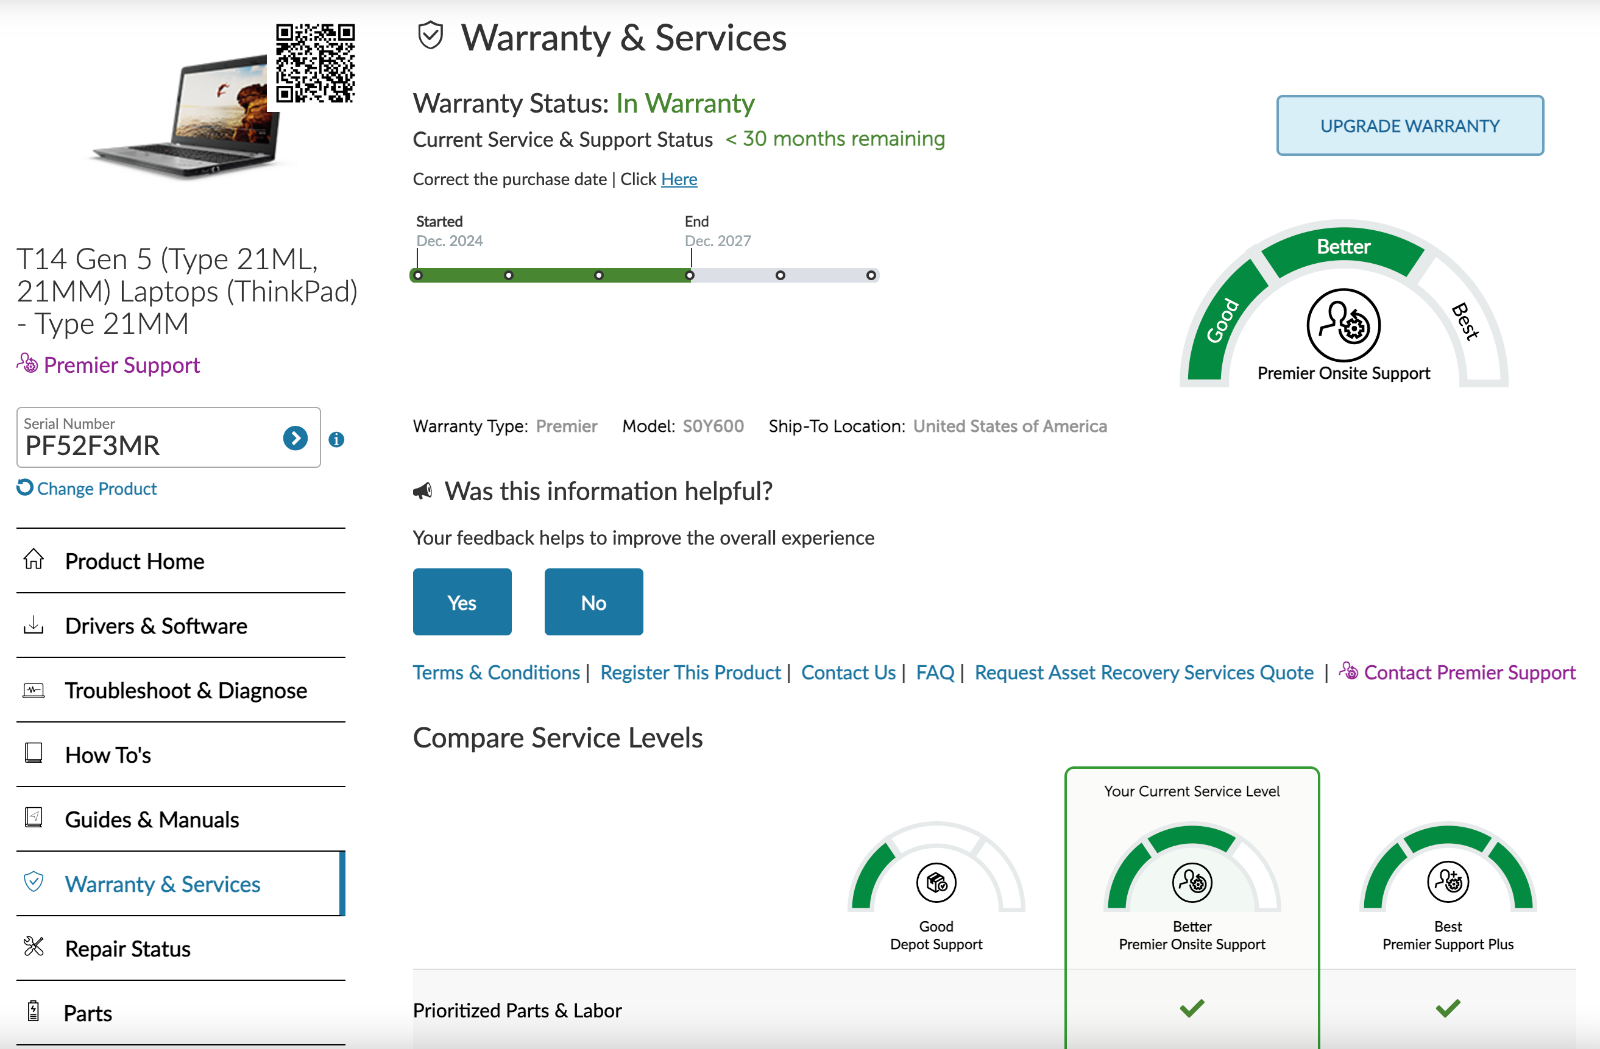Click Register This Product link

691,672
